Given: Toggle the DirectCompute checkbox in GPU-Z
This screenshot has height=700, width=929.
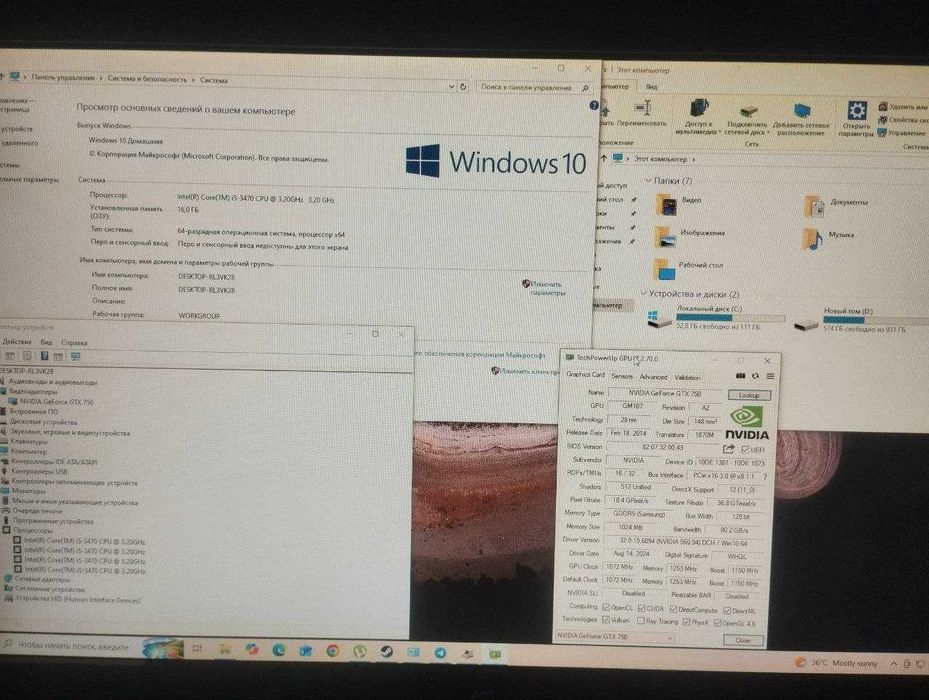Looking at the screenshot, I should tap(674, 609).
